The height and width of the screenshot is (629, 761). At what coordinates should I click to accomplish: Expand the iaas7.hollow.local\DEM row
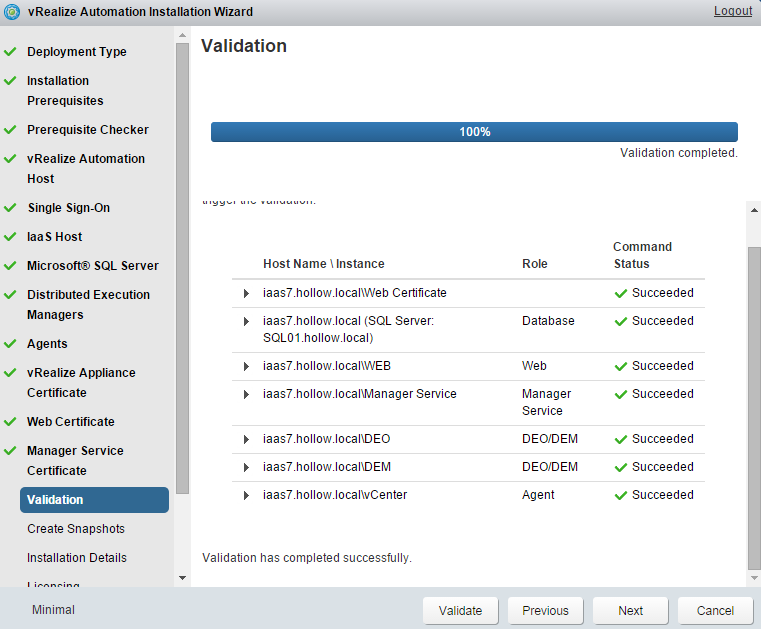pyautogui.click(x=246, y=468)
